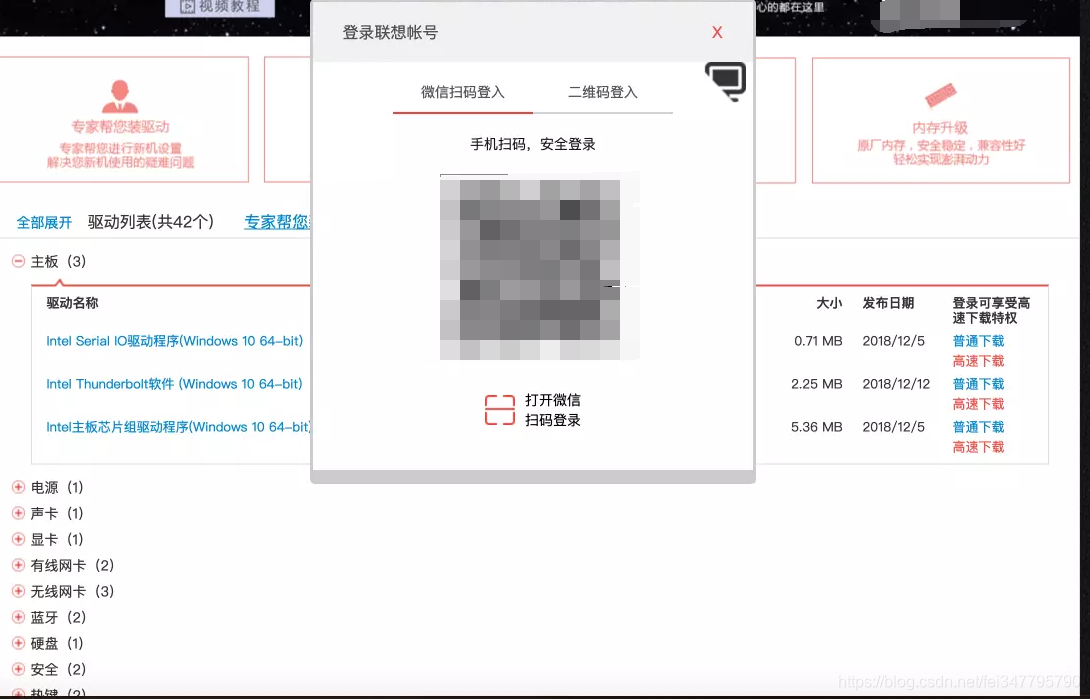Viewport: 1090px width, 700px height.
Task: Click 高速下载 for Intel chipset driver
Action: (978, 447)
